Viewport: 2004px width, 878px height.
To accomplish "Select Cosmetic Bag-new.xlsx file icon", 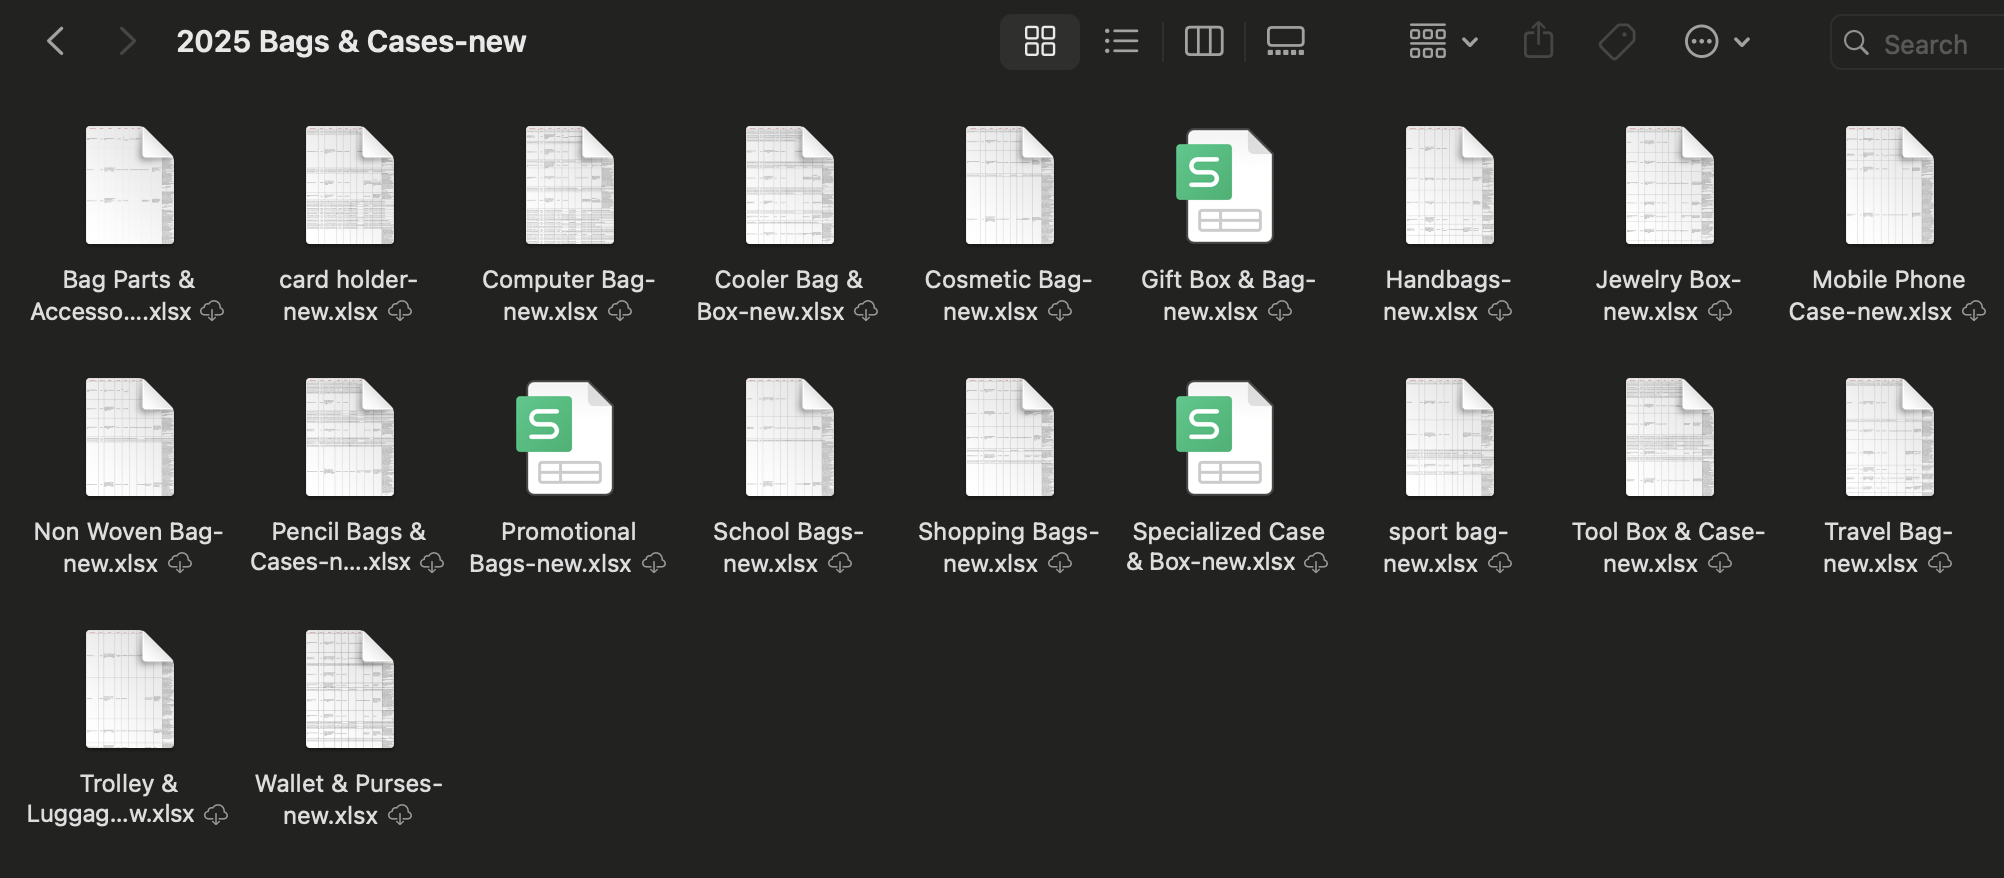I will (1010, 185).
